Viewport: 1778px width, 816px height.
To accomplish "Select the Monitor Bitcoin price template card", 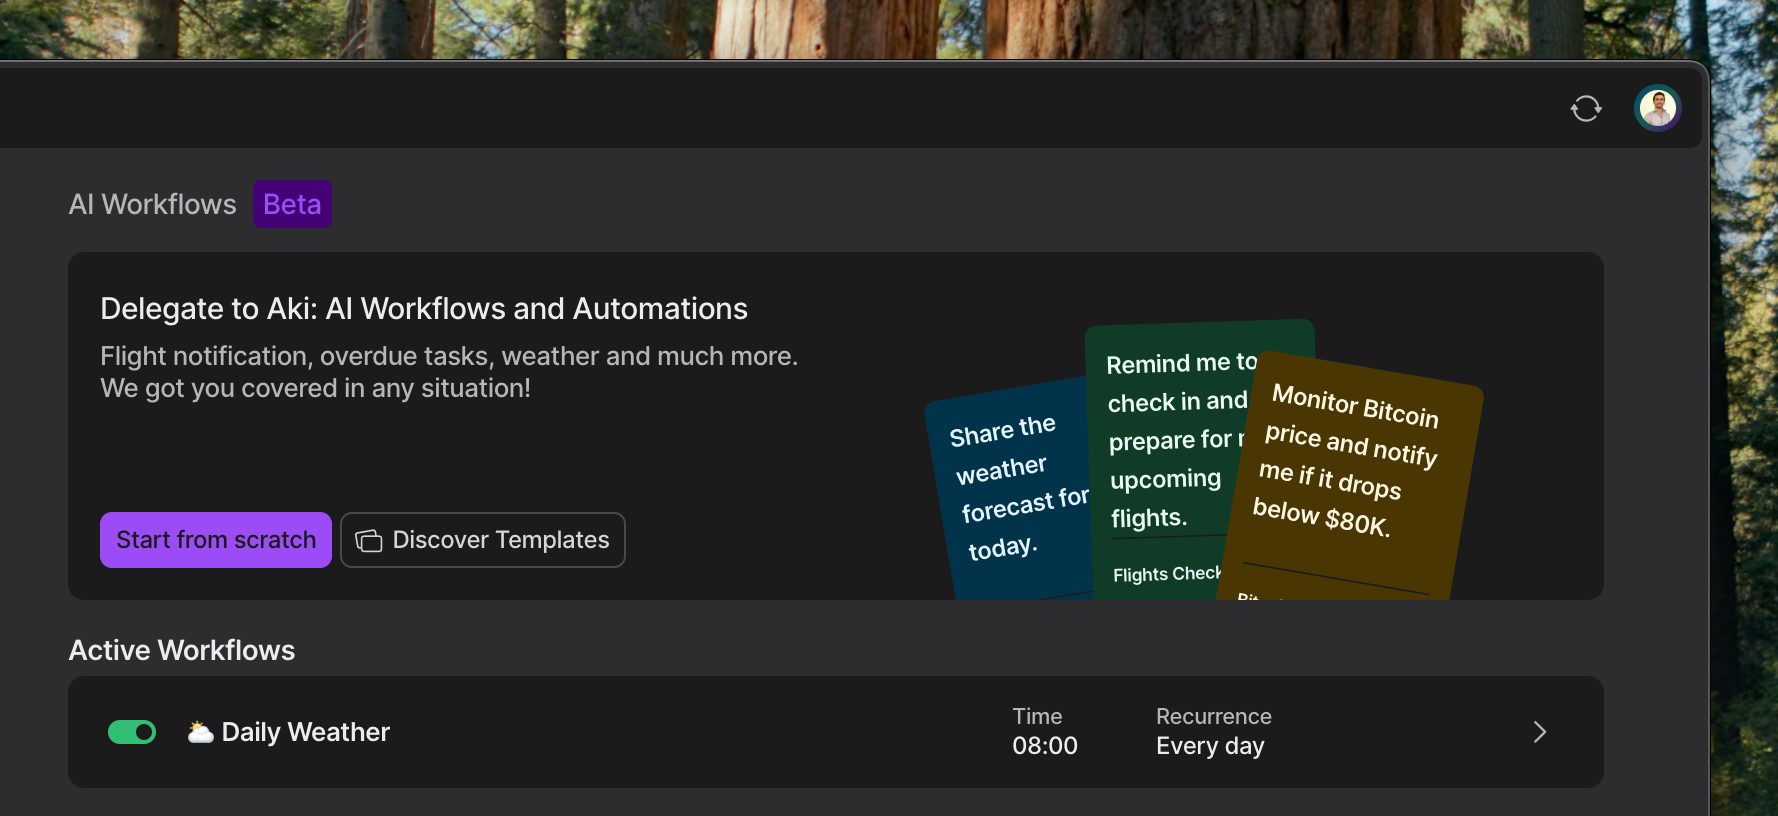I will tap(1350, 476).
